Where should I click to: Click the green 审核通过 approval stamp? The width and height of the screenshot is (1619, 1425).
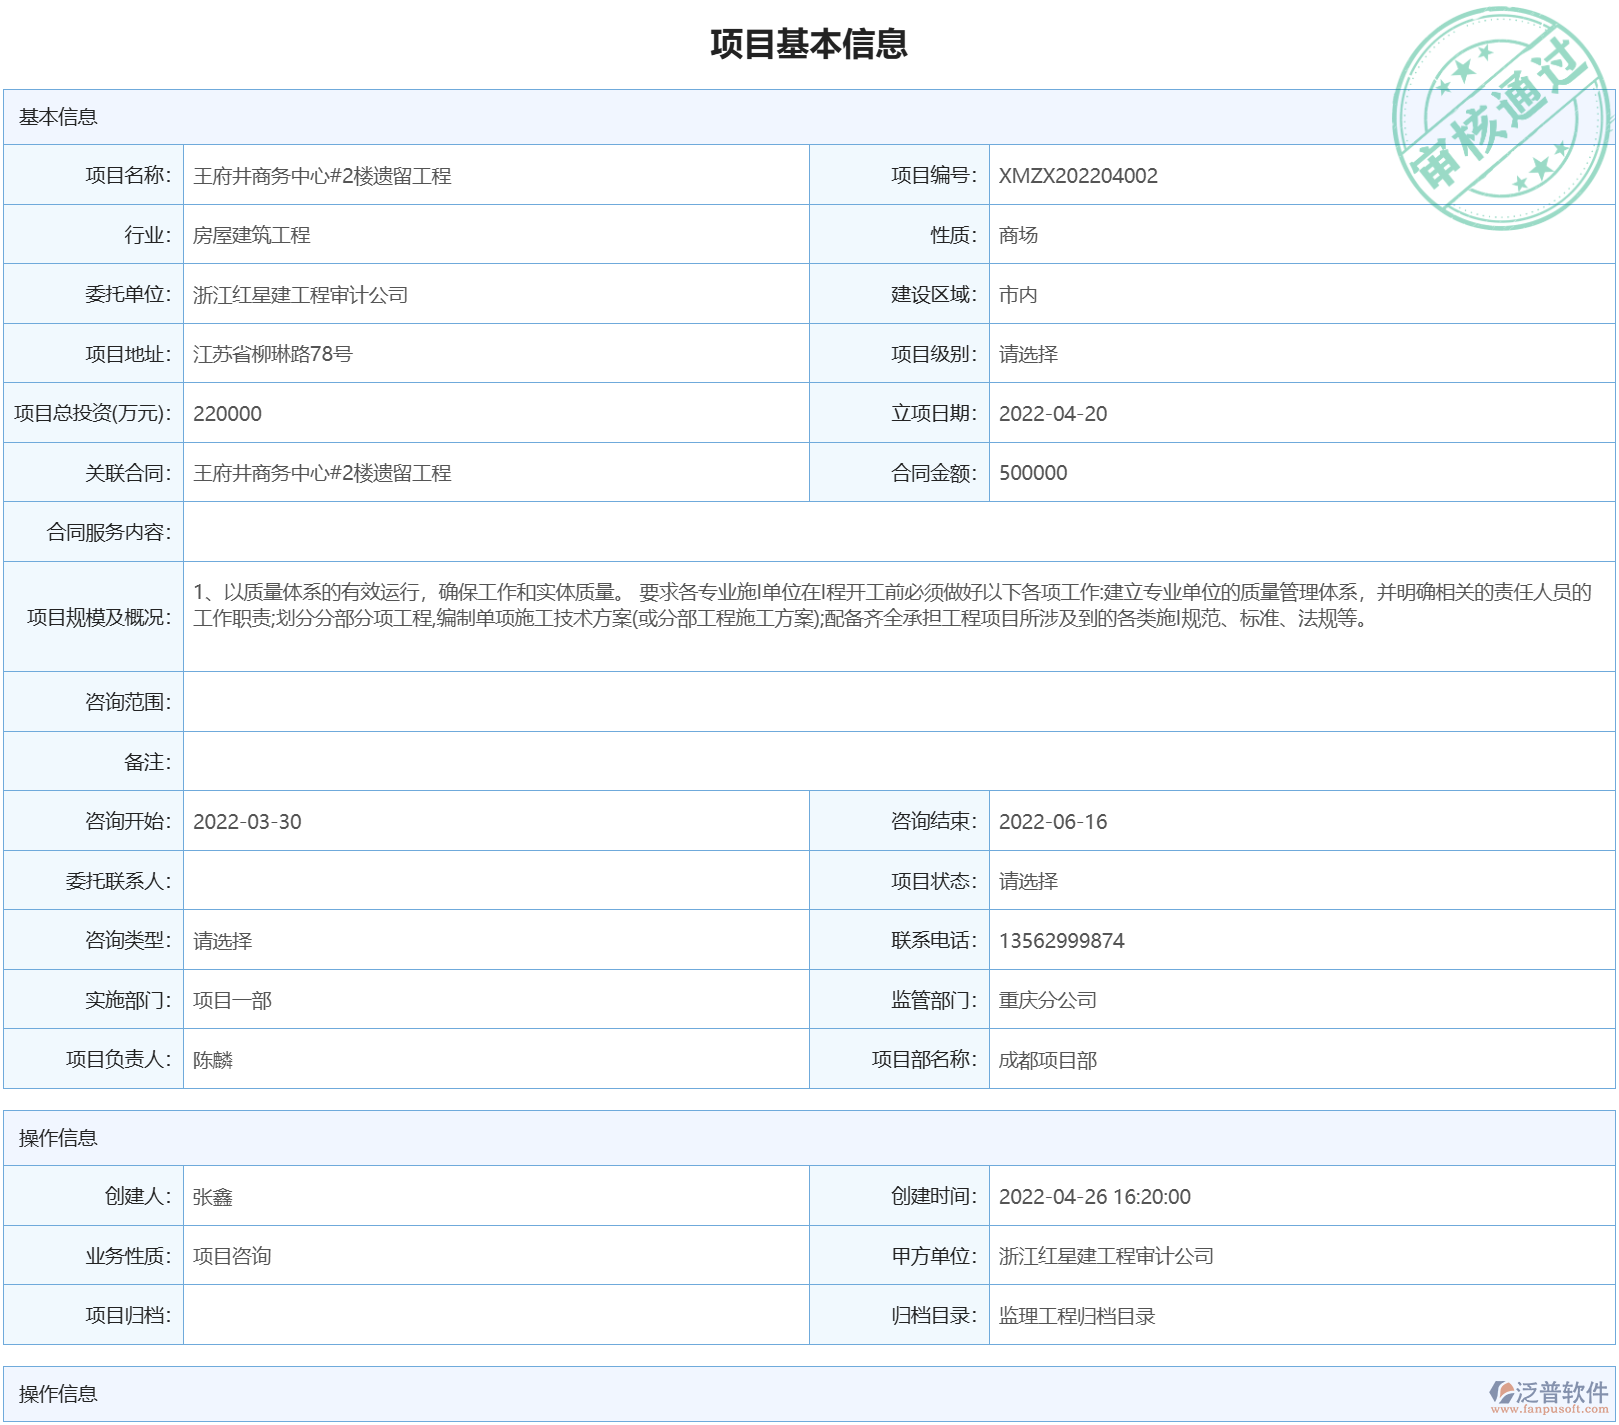[1502, 118]
